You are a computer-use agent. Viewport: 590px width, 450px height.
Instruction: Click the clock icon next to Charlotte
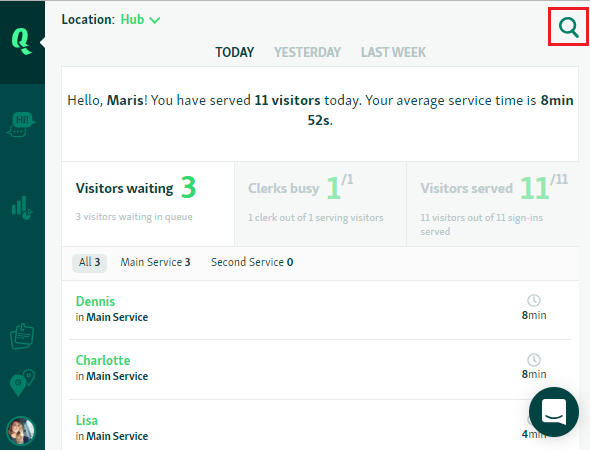point(534,360)
